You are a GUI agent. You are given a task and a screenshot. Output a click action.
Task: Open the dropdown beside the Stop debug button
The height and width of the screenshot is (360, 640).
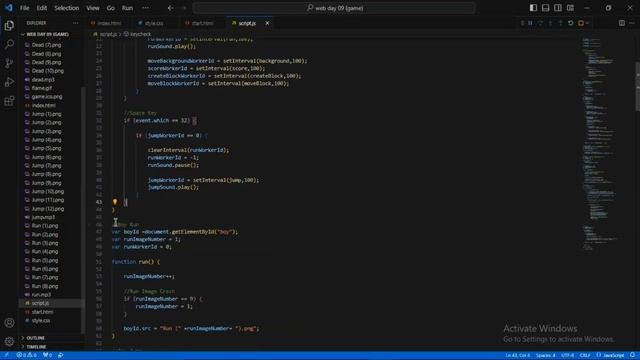click(x=587, y=23)
